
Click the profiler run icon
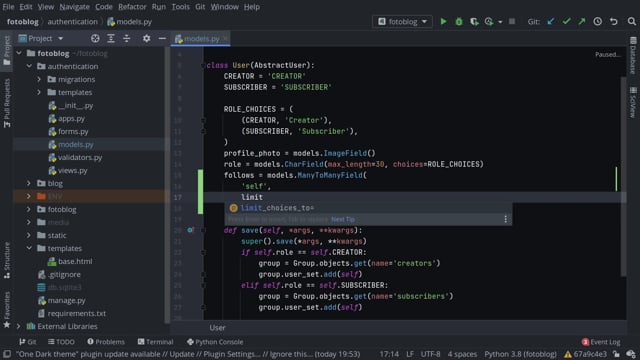click(x=489, y=22)
